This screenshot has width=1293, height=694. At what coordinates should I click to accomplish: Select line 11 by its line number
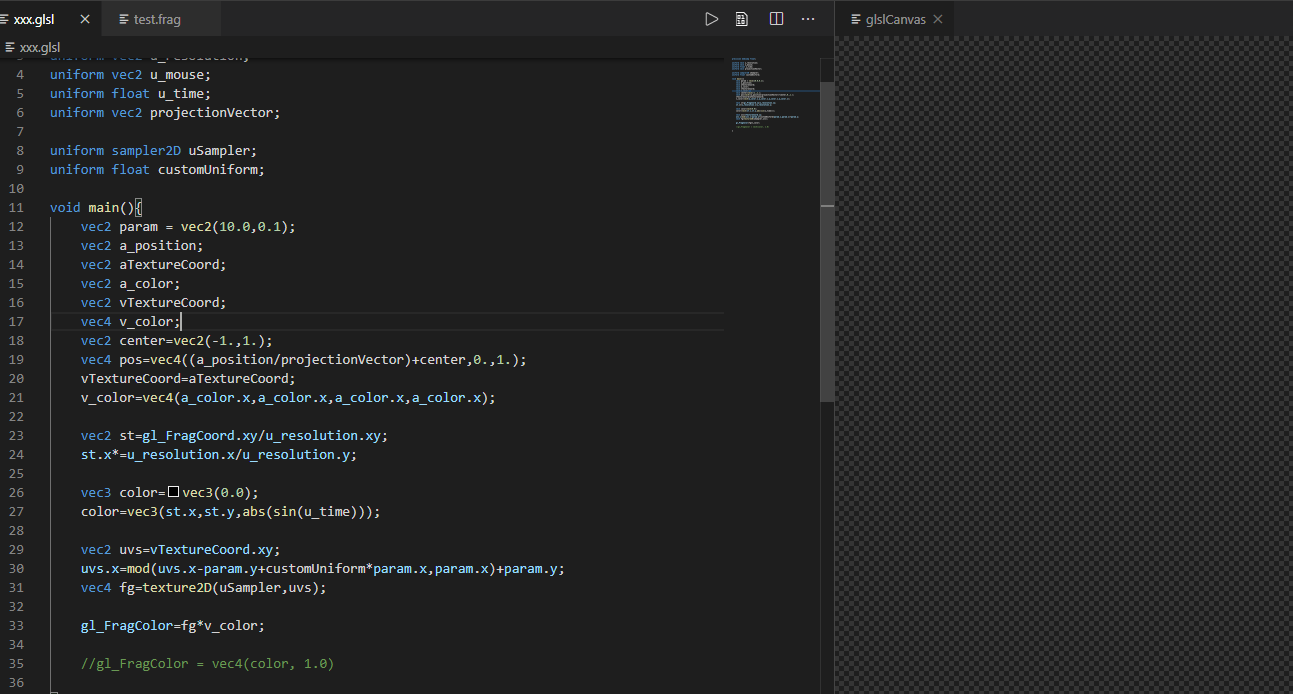pyautogui.click(x=16, y=208)
